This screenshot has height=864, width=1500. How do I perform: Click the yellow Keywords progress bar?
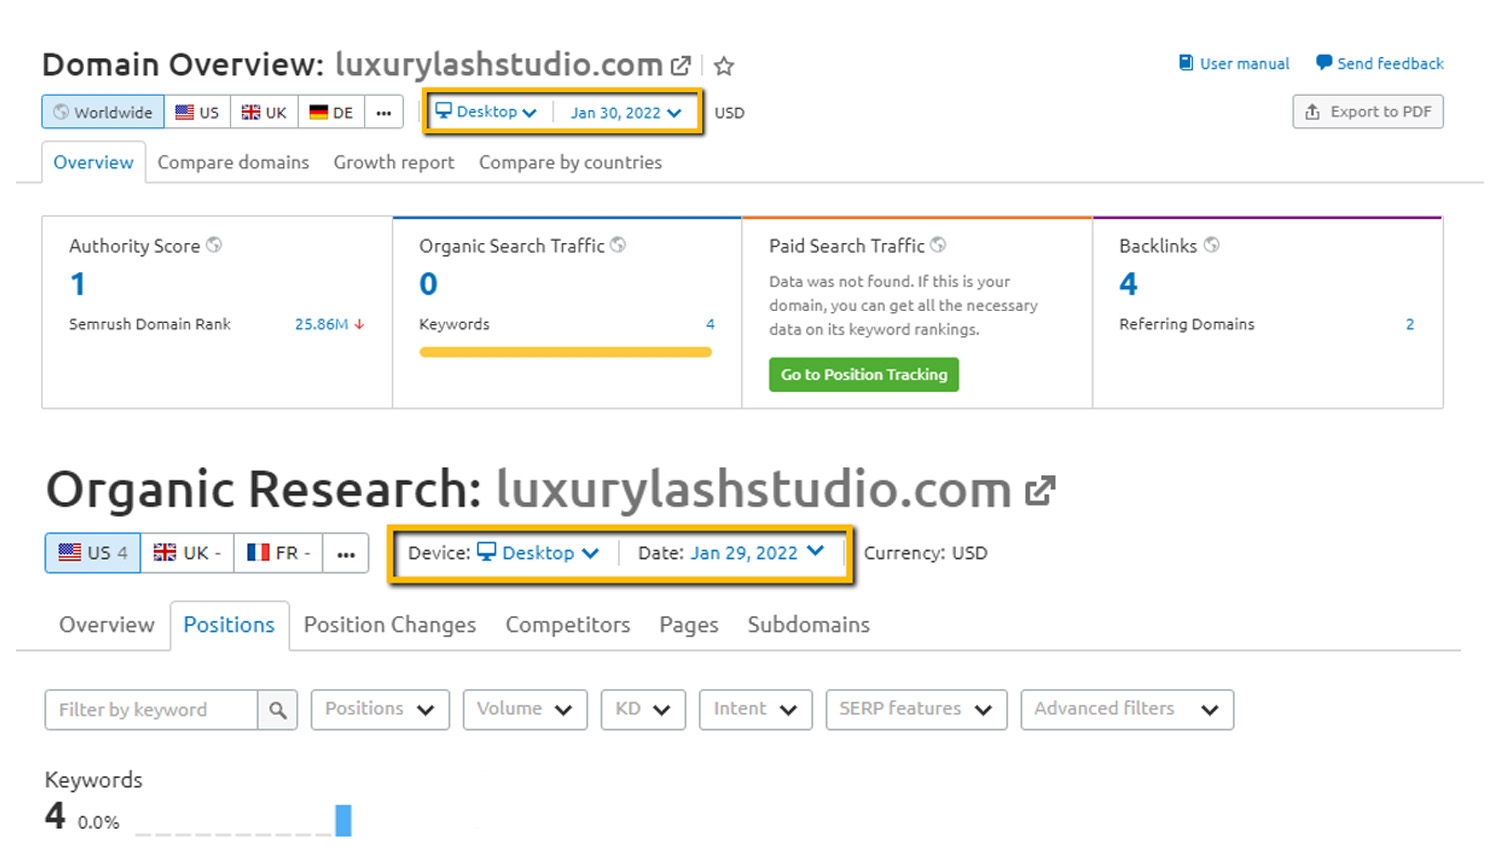click(565, 352)
